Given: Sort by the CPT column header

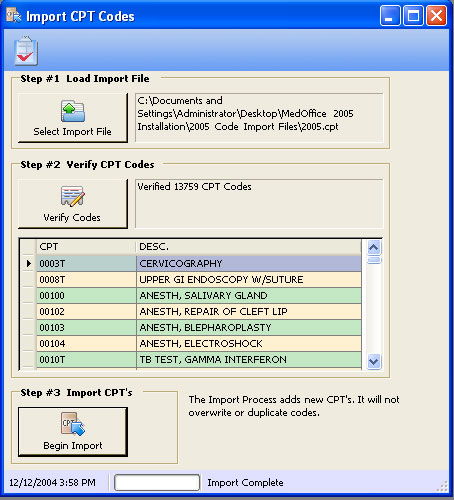Looking at the screenshot, I should click(86, 247).
